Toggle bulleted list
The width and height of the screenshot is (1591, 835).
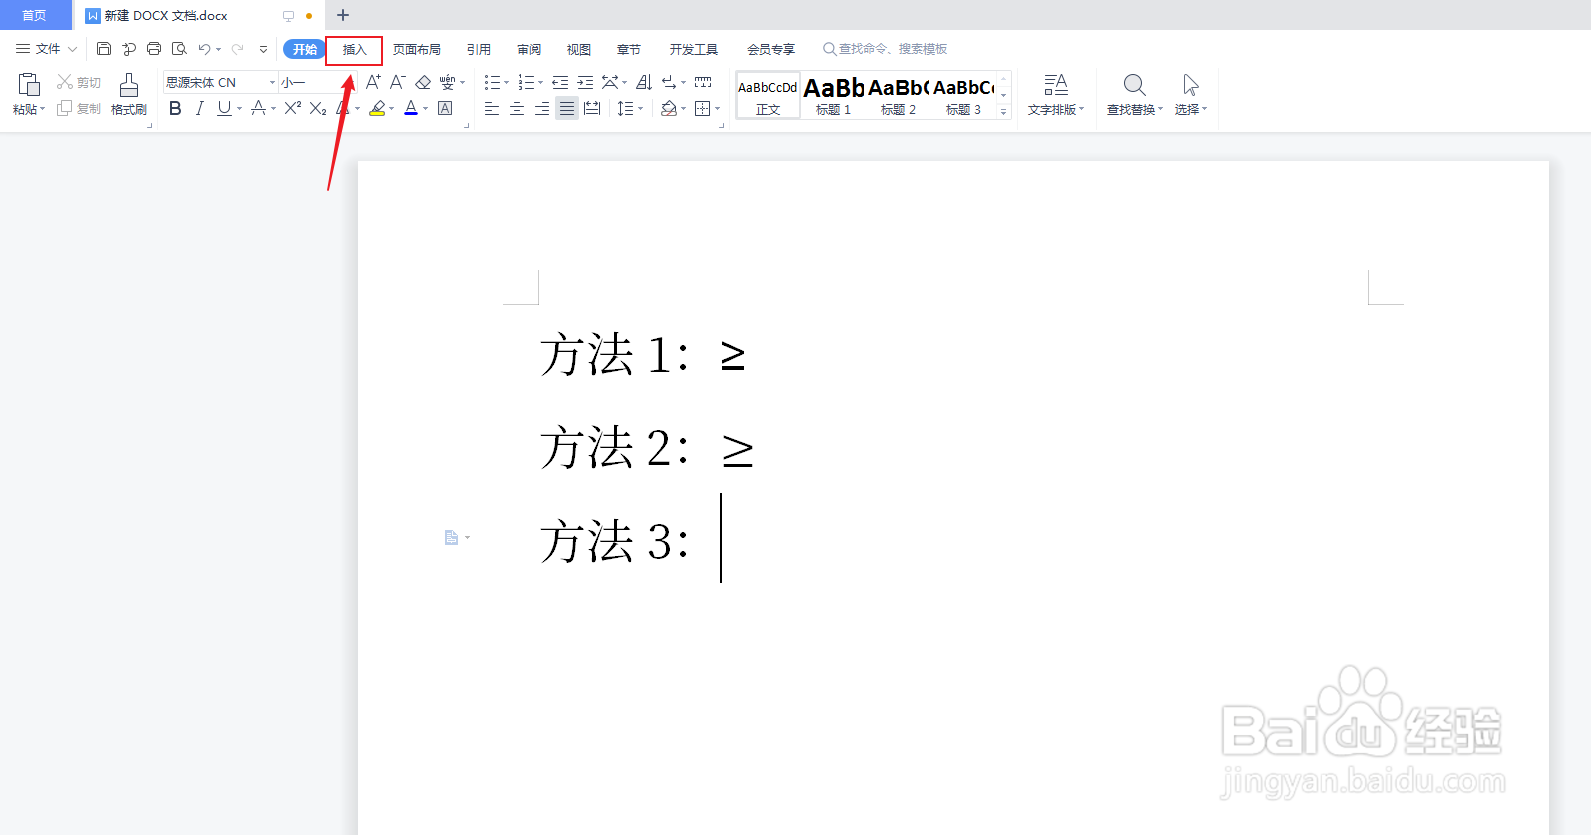(492, 82)
